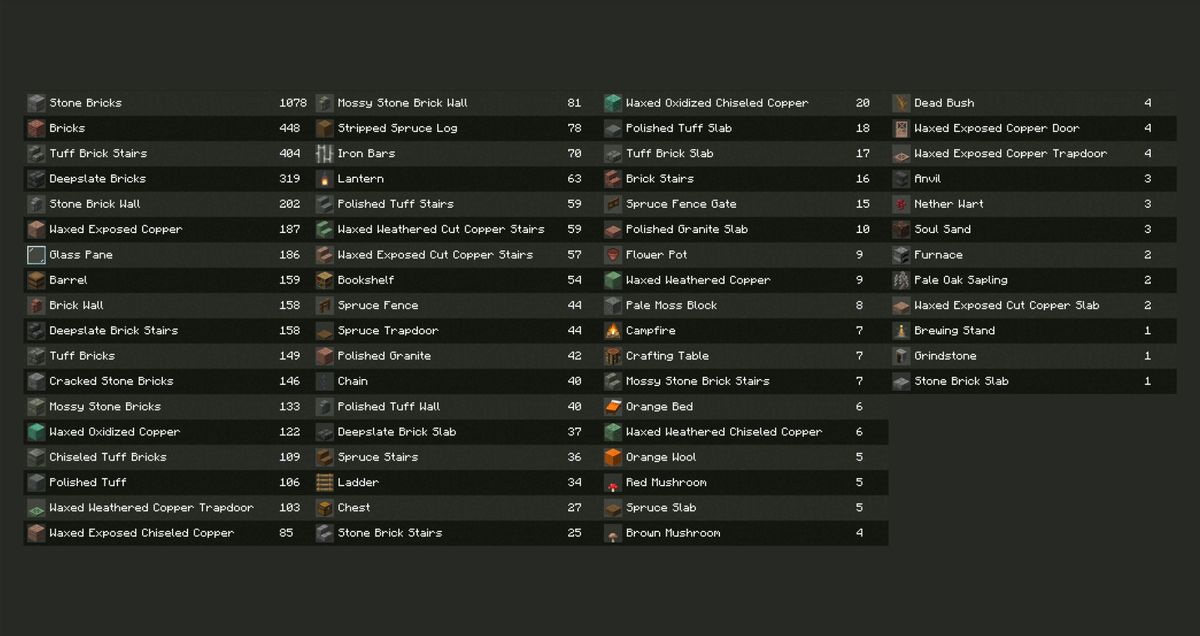The image size is (1200, 636).
Task: Select the Bookshelf icon
Action: pos(324,280)
